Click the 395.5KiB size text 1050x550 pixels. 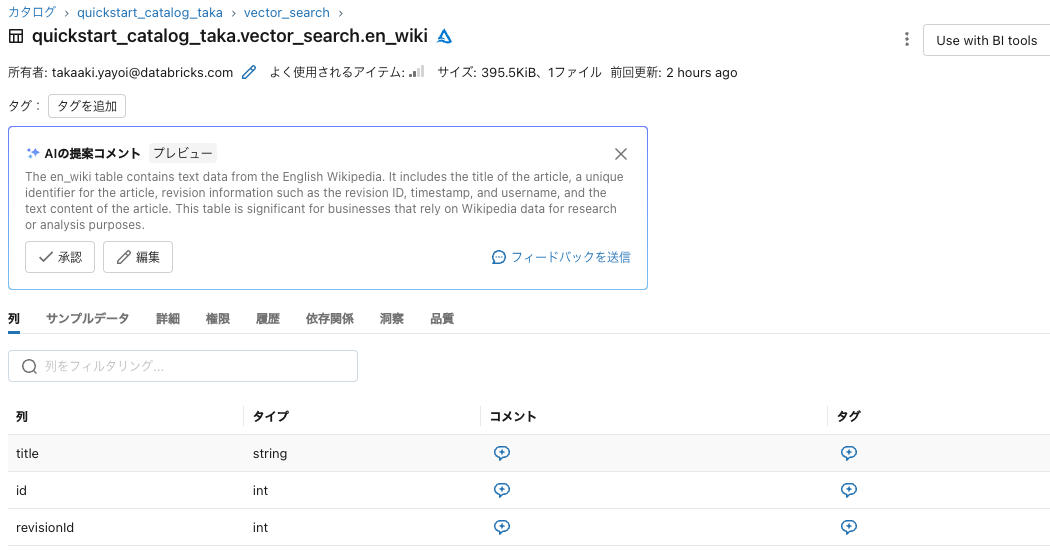509,72
